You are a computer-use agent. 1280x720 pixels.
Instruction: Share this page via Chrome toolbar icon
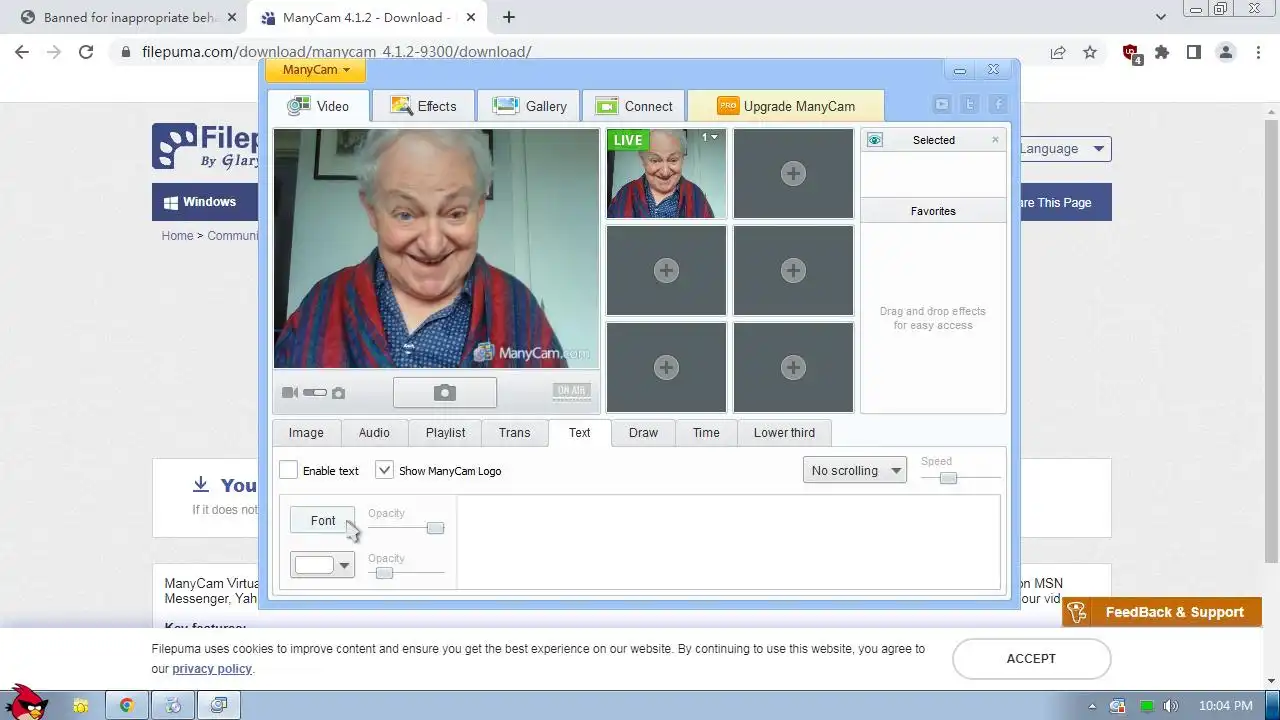1058,52
